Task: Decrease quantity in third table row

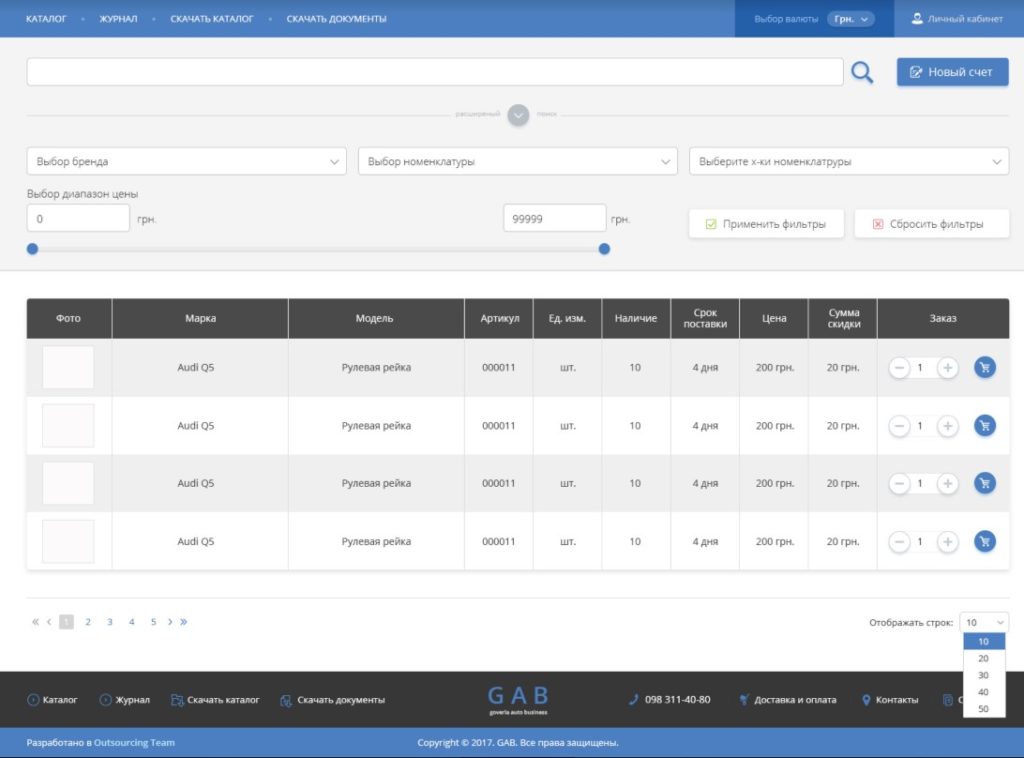Action: point(899,484)
